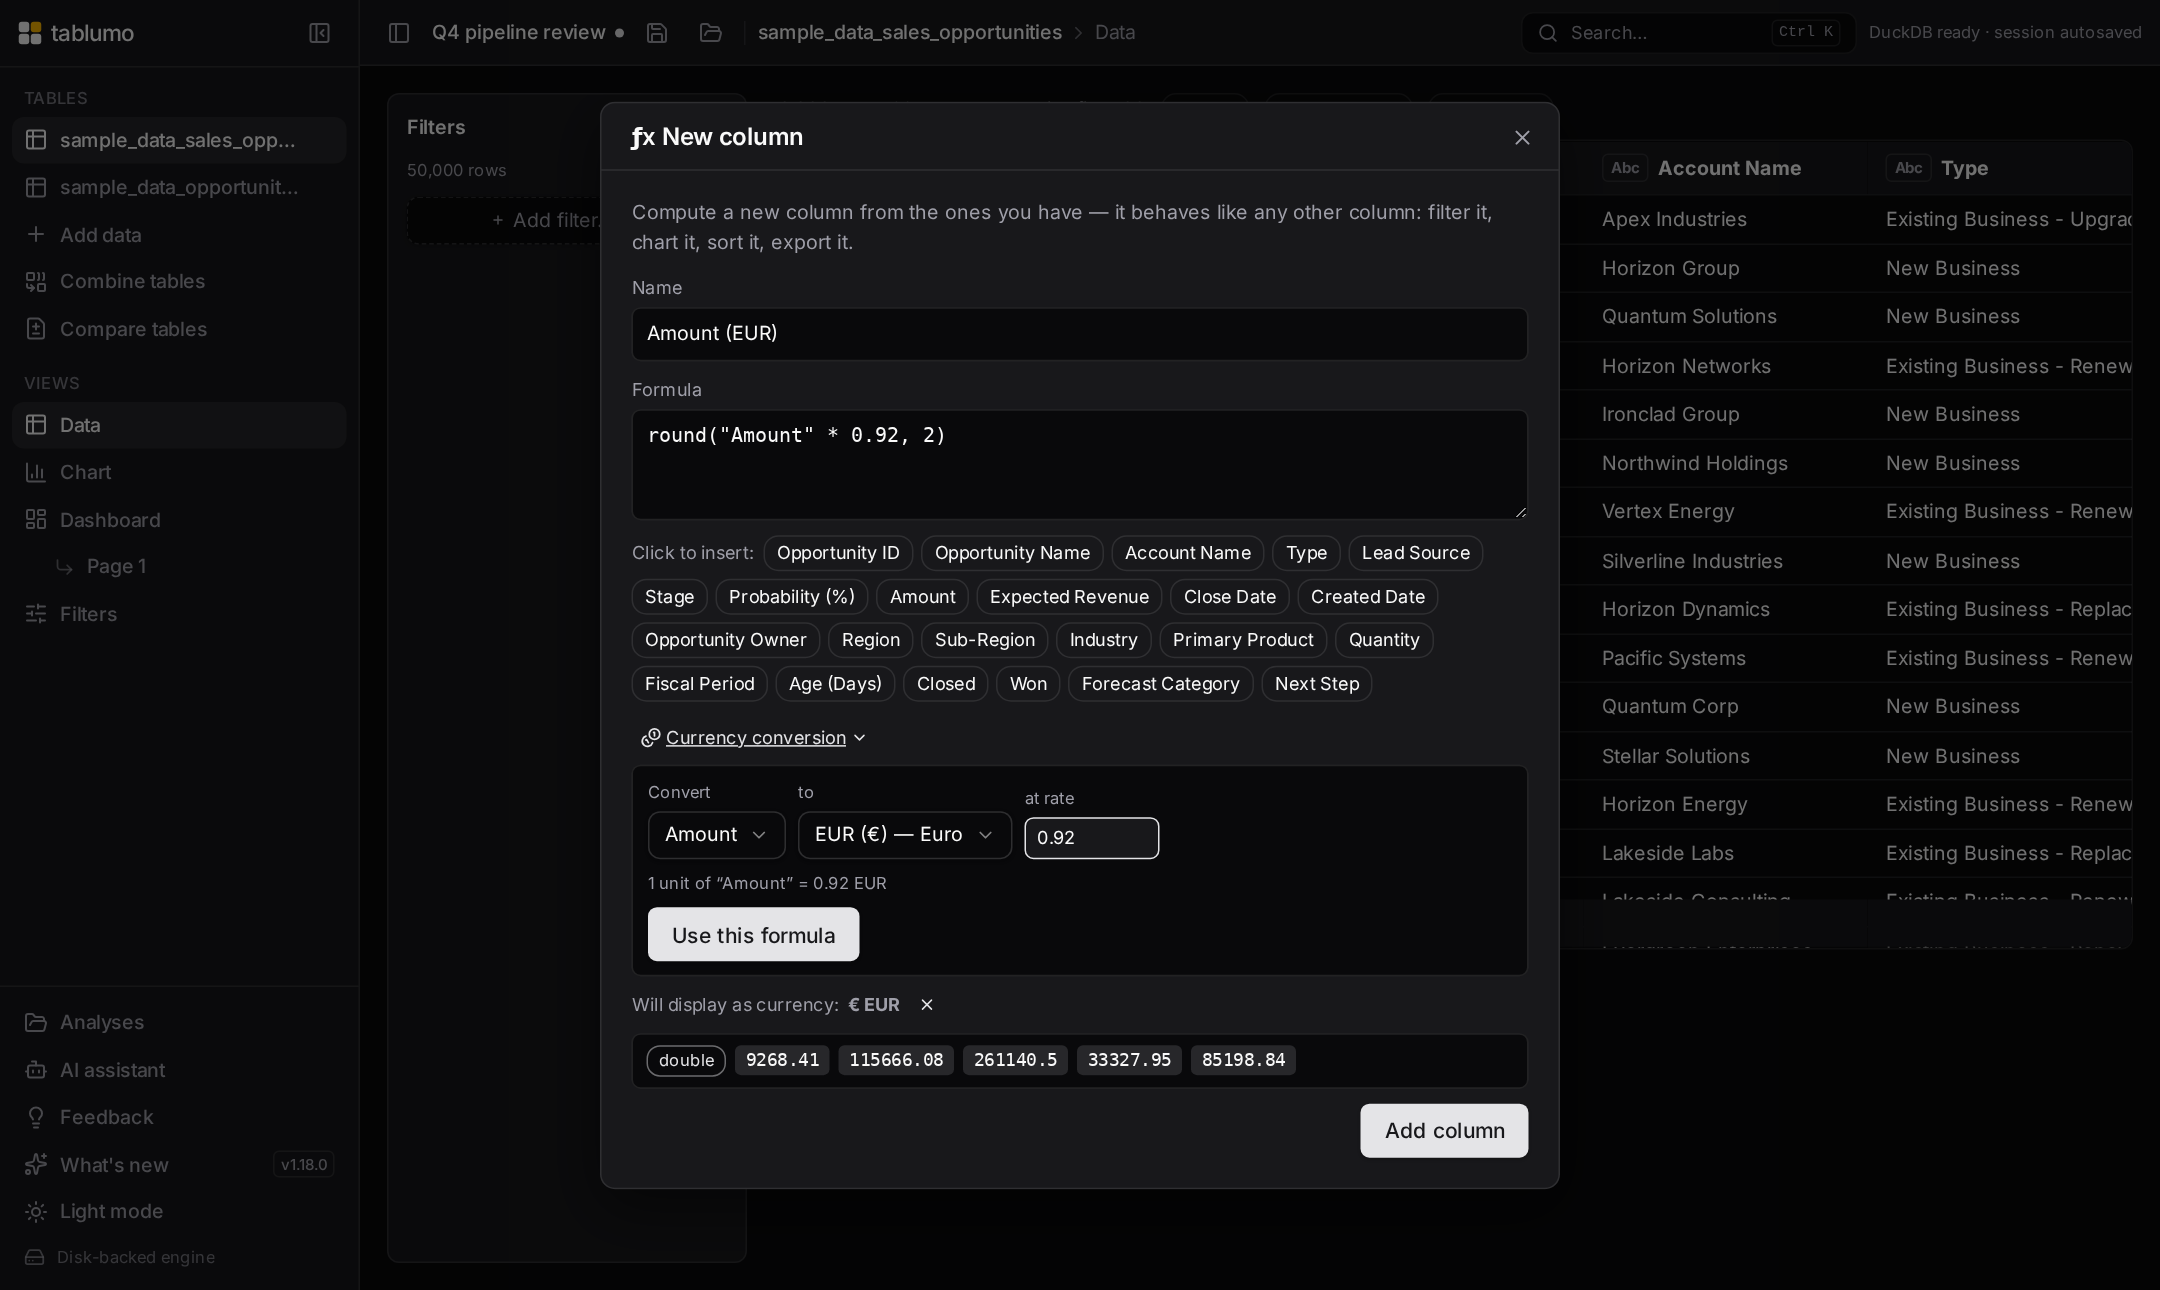Insert the Probability (%) column chip
The width and height of the screenshot is (2160, 1290).
pos(792,597)
